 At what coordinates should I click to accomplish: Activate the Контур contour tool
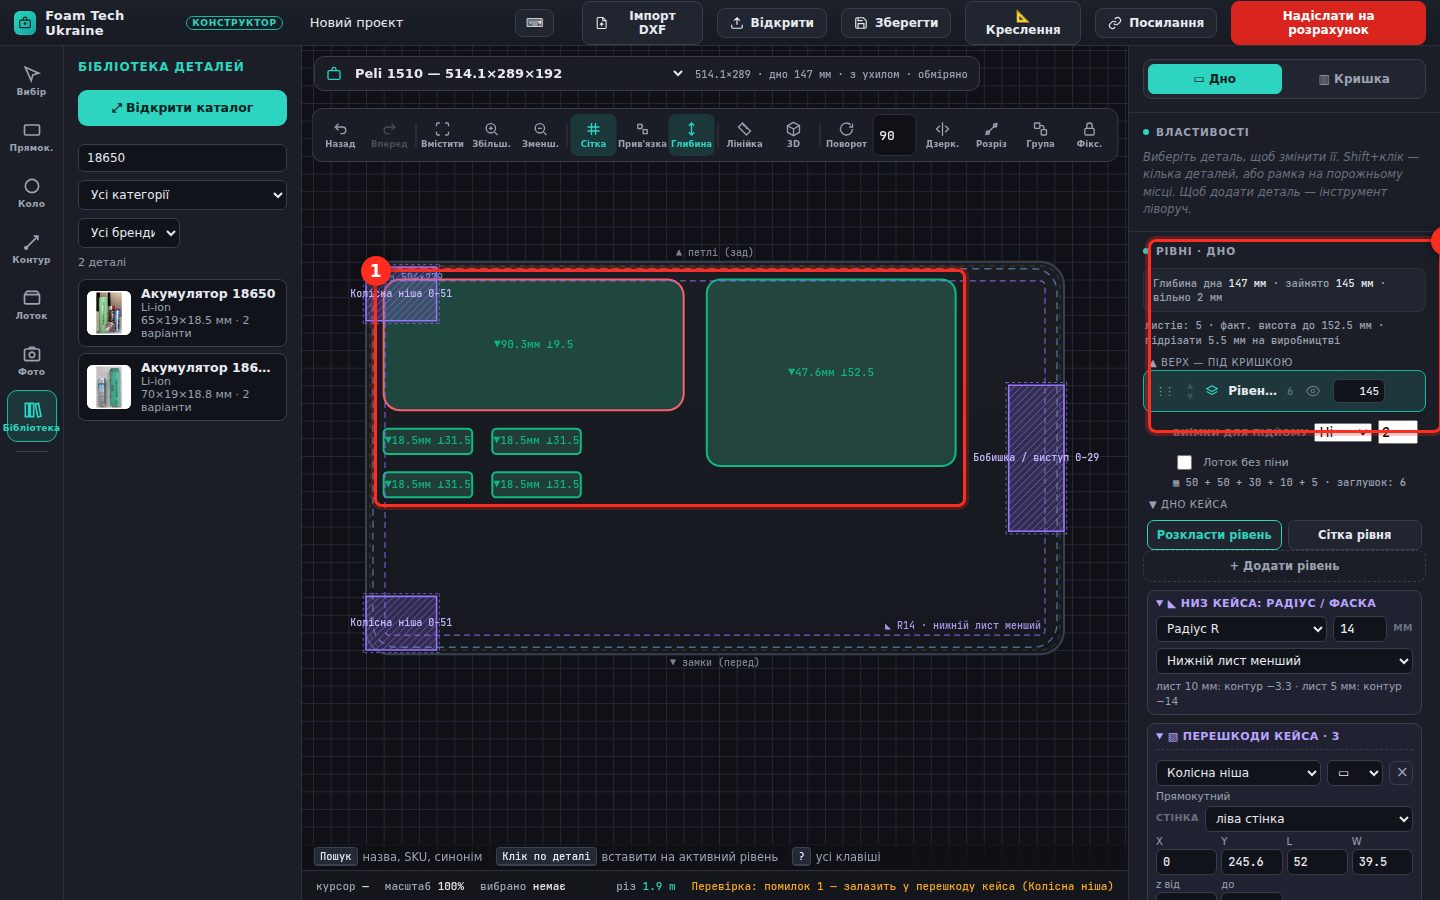pyautogui.click(x=31, y=249)
